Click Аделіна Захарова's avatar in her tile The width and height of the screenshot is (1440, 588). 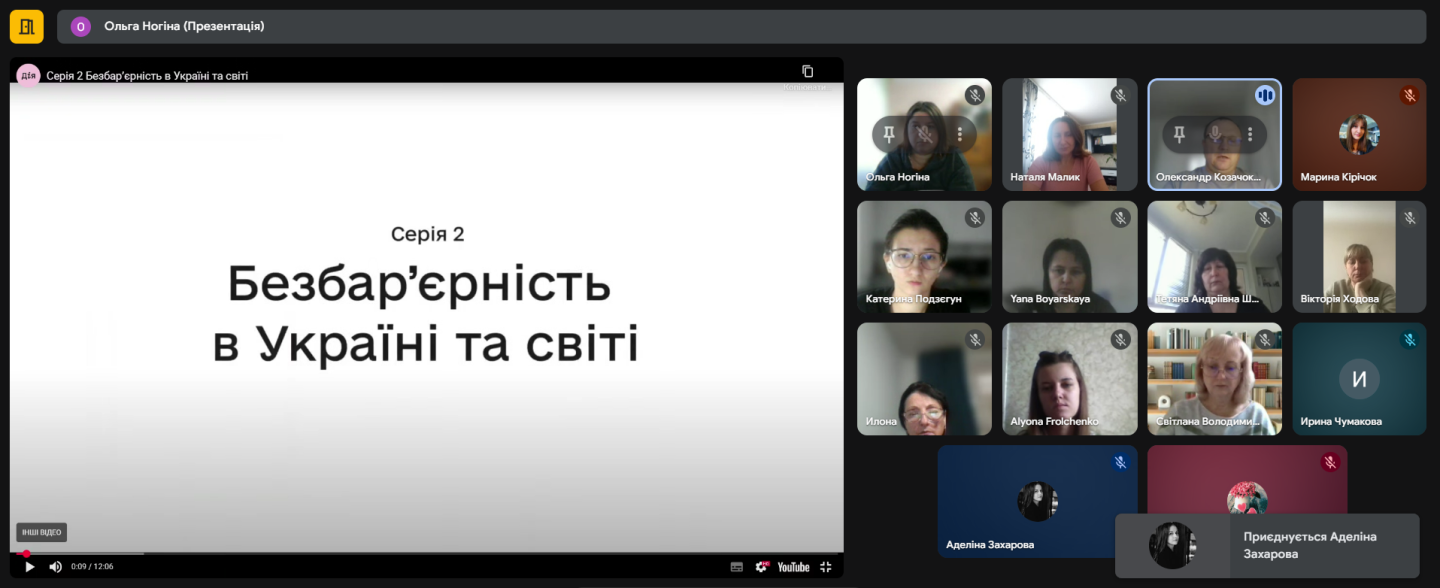pyautogui.click(x=1037, y=501)
